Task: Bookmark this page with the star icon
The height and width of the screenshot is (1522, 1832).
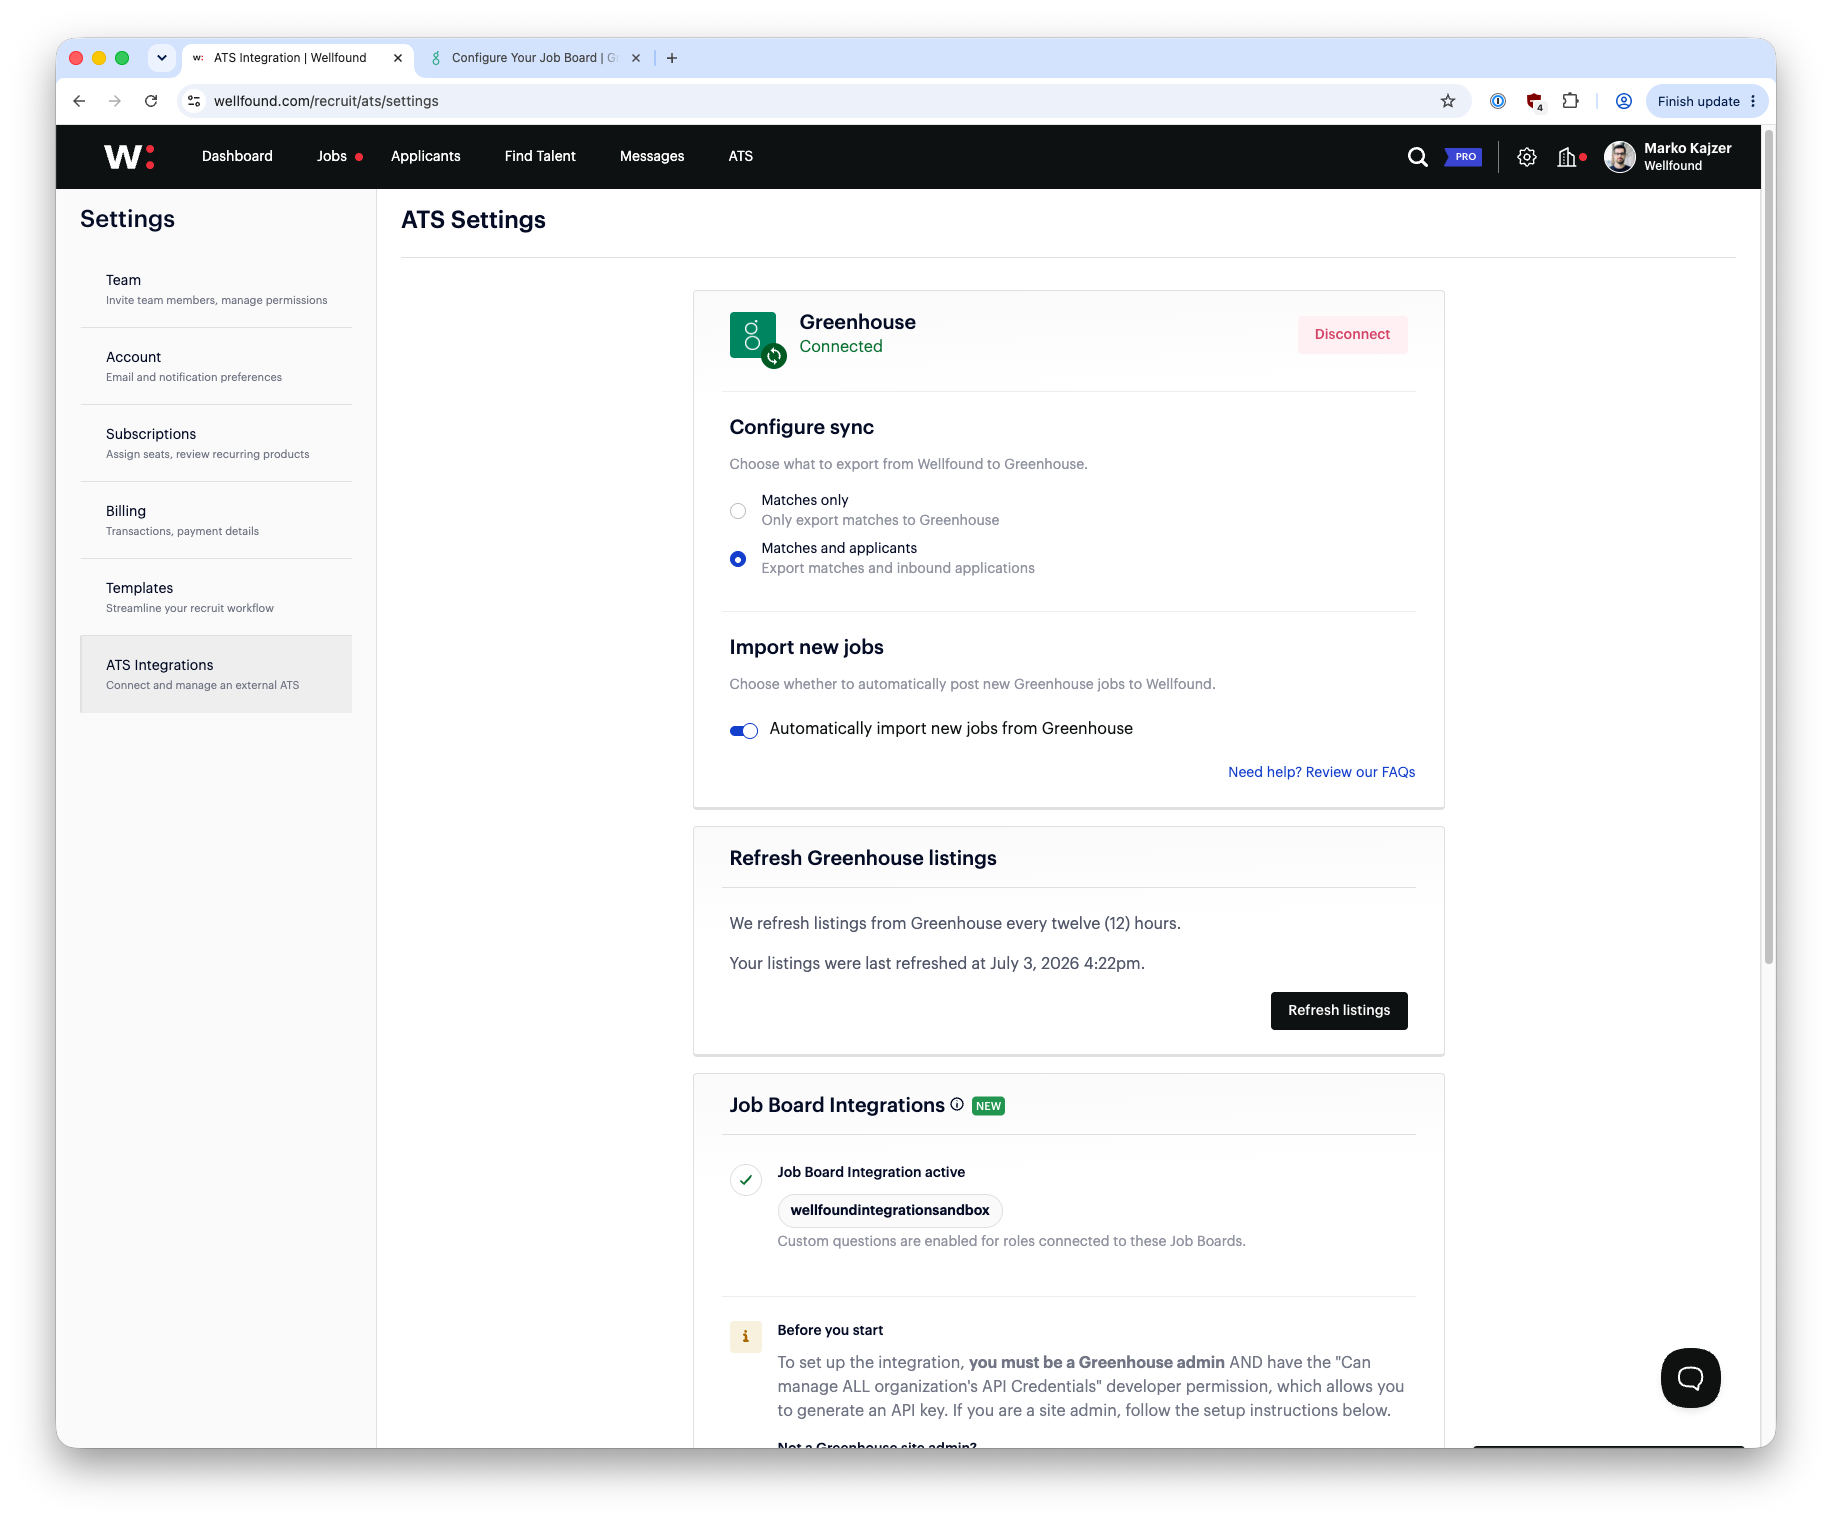Action: pyautogui.click(x=1448, y=101)
